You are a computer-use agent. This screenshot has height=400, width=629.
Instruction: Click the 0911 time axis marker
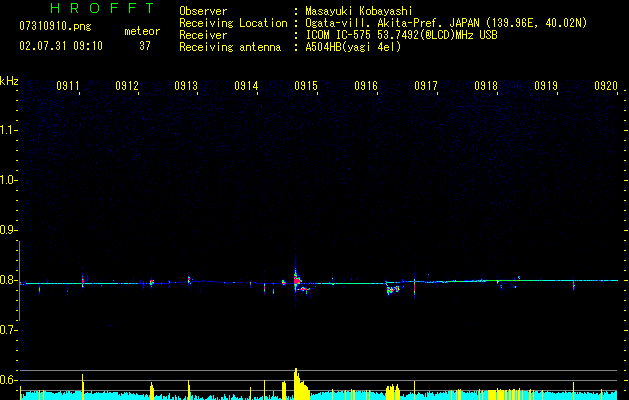[x=68, y=86]
